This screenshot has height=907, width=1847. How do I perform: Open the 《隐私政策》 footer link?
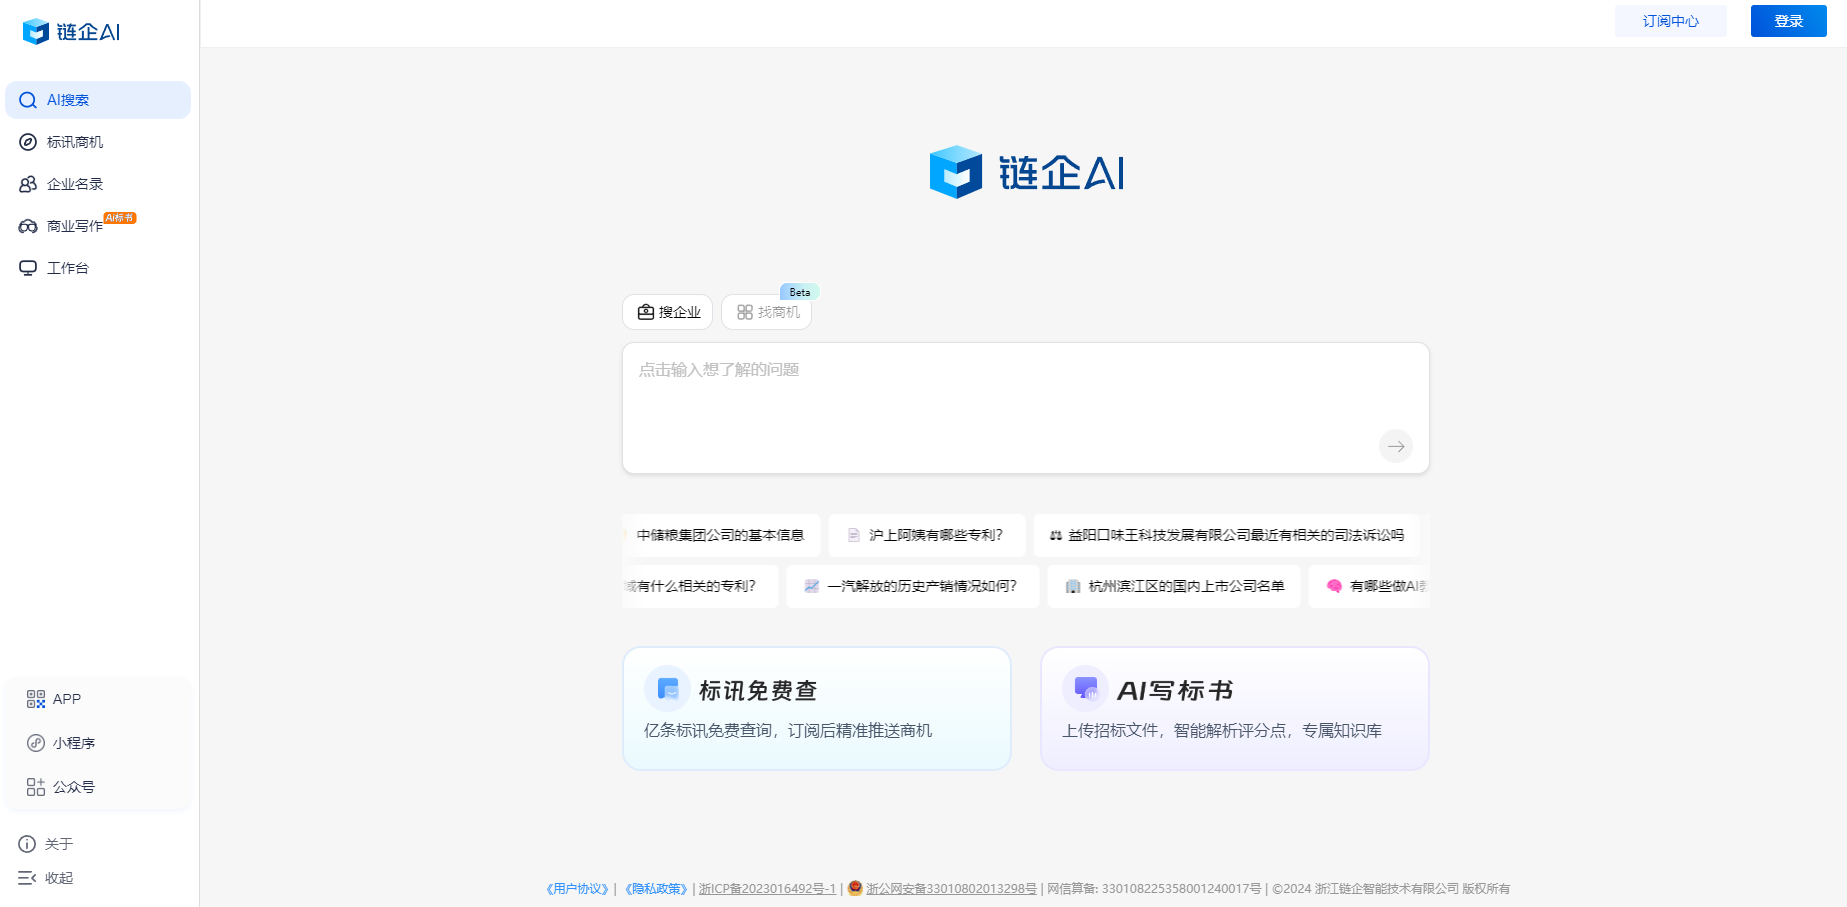656,889
